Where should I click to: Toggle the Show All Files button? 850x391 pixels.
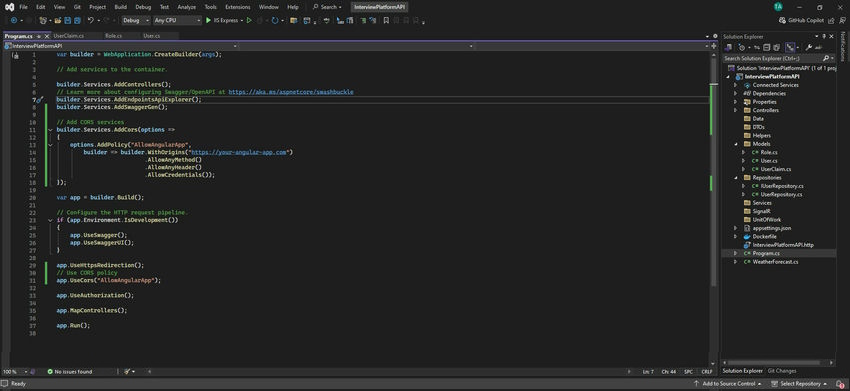coord(777,47)
